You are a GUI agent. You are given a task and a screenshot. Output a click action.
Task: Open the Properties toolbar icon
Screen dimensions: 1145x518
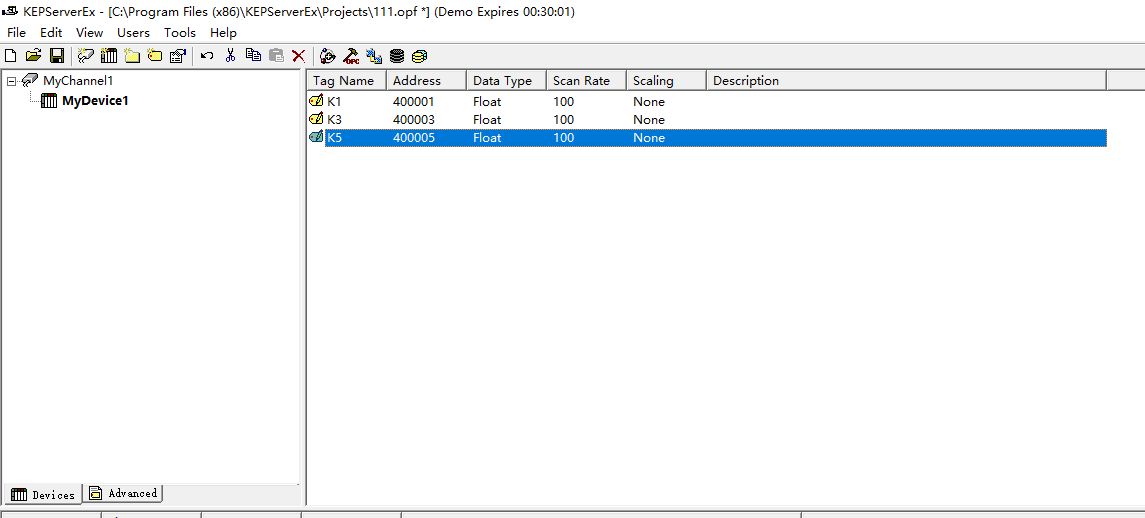click(177, 56)
